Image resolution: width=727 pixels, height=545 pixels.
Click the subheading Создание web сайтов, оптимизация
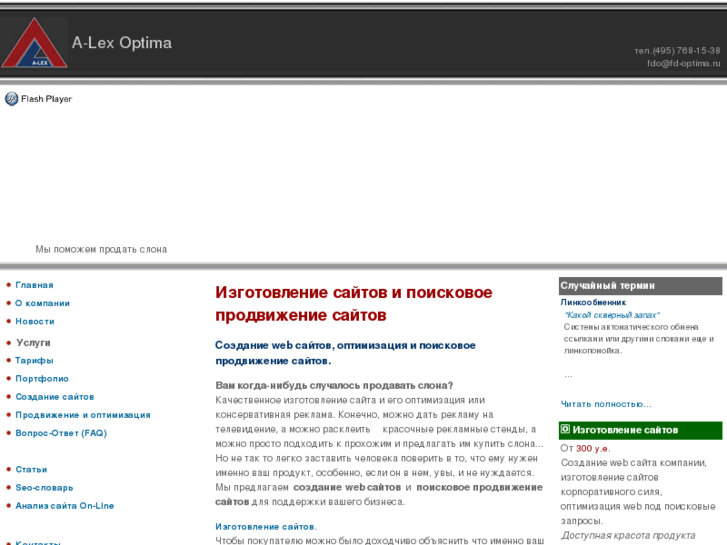click(345, 353)
